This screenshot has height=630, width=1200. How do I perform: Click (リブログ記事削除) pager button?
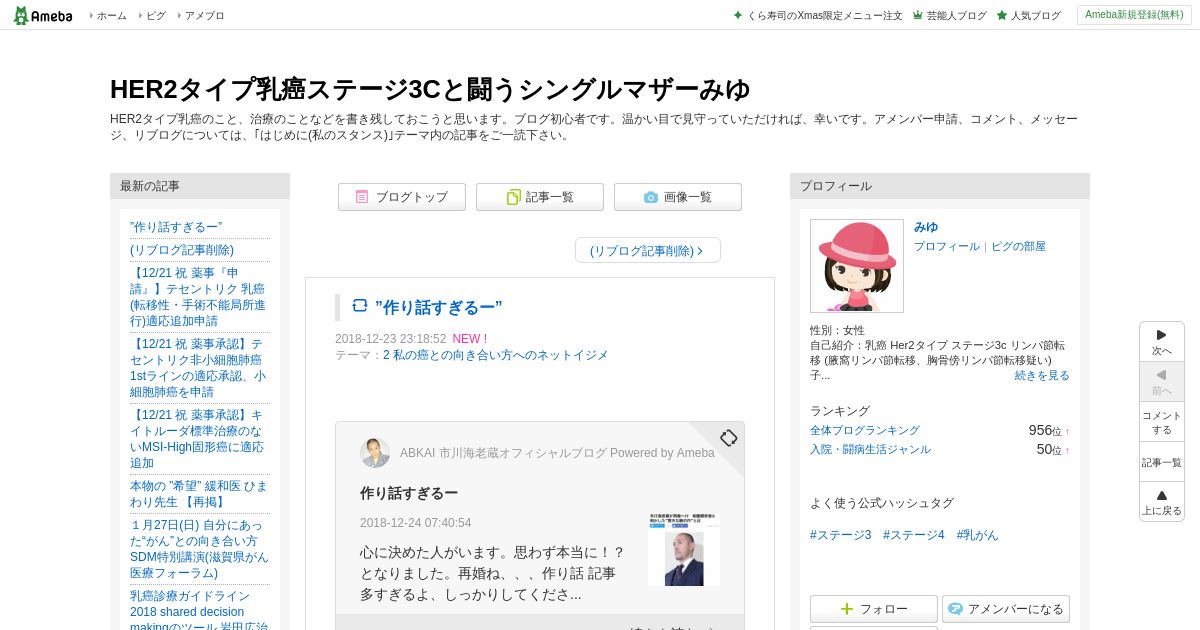[x=648, y=250]
